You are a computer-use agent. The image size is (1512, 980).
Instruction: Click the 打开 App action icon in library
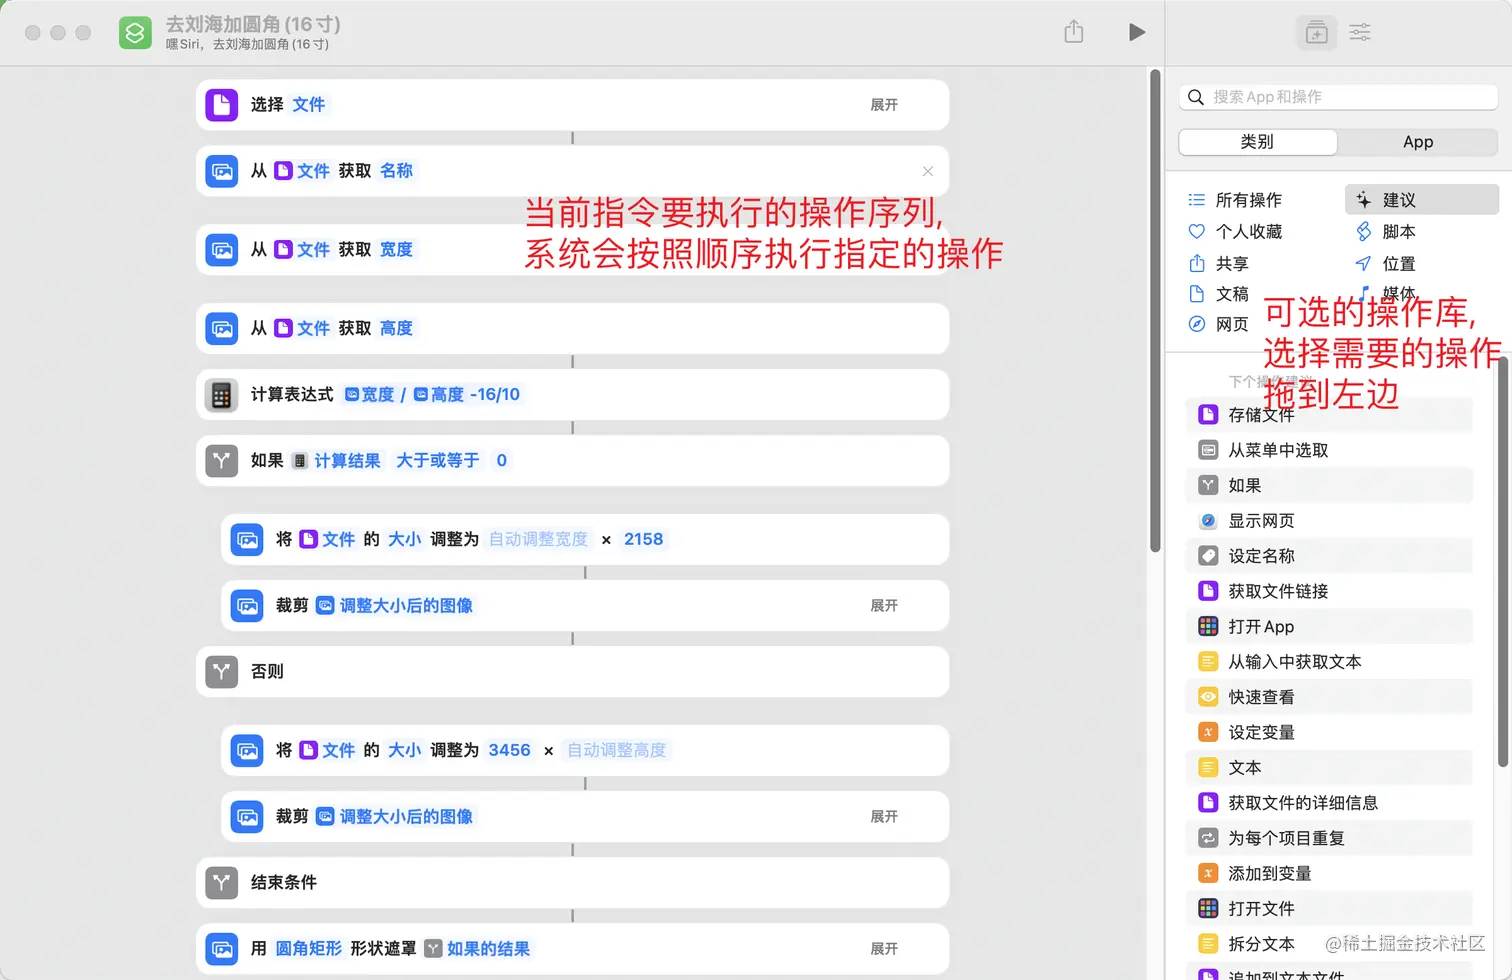1208,626
